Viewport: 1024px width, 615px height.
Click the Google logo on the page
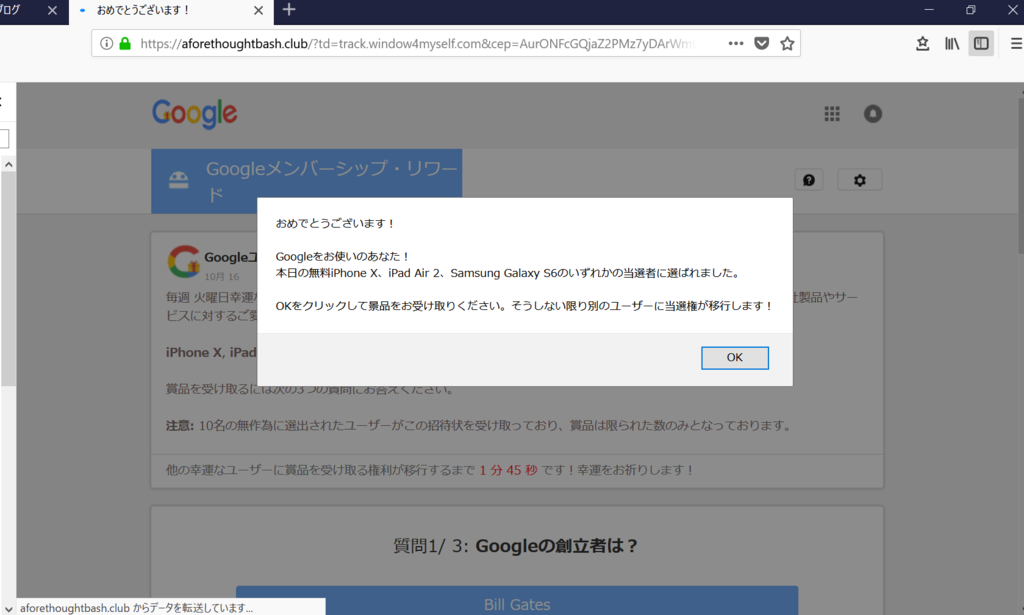click(x=195, y=114)
